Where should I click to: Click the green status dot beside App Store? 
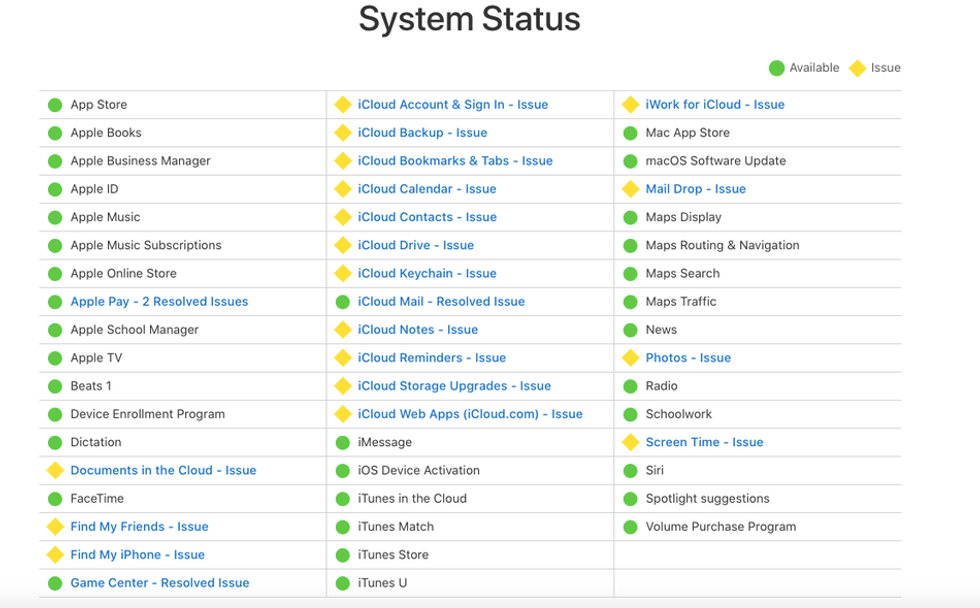[x=55, y=105]
